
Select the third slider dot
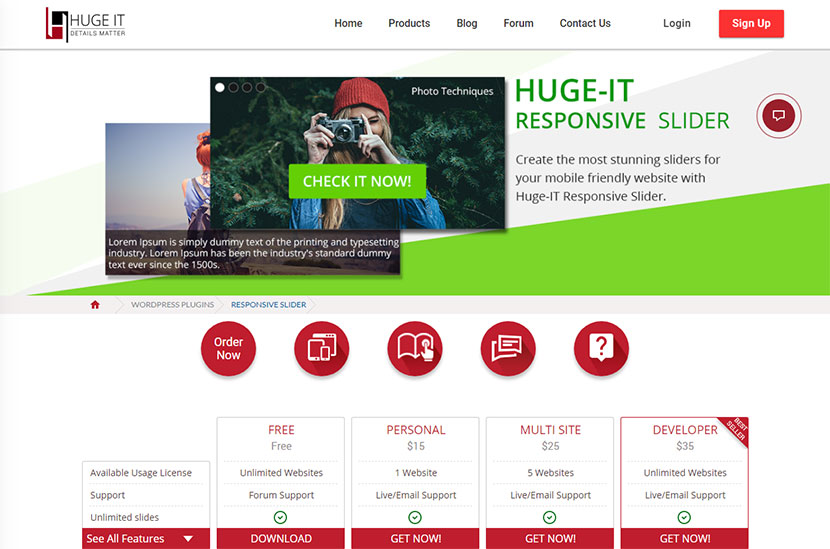tap(247, 87)
